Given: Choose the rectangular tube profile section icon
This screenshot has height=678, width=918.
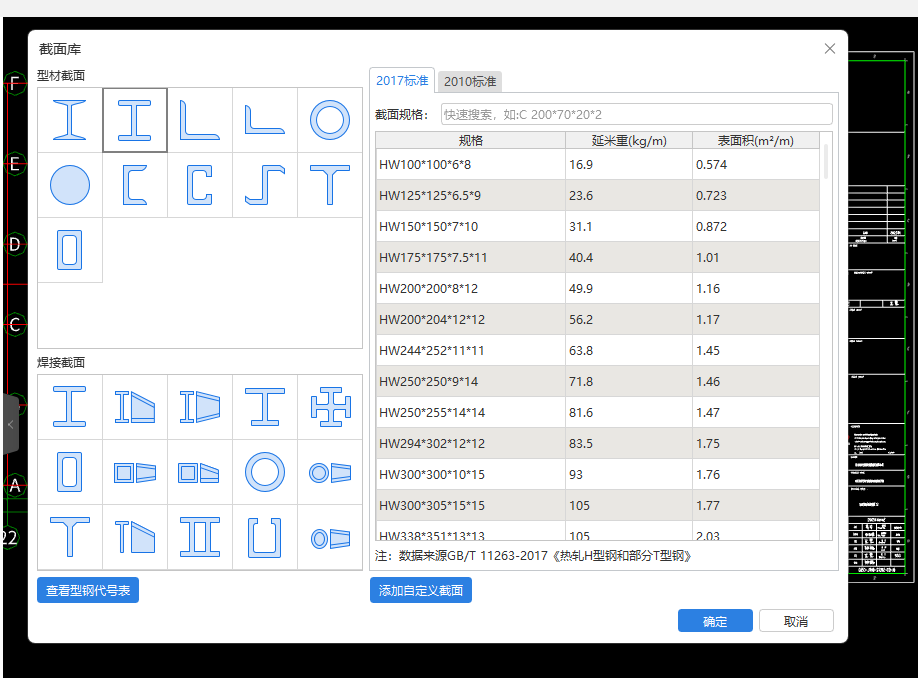Looking at the screenshot, I should point(70,250).
